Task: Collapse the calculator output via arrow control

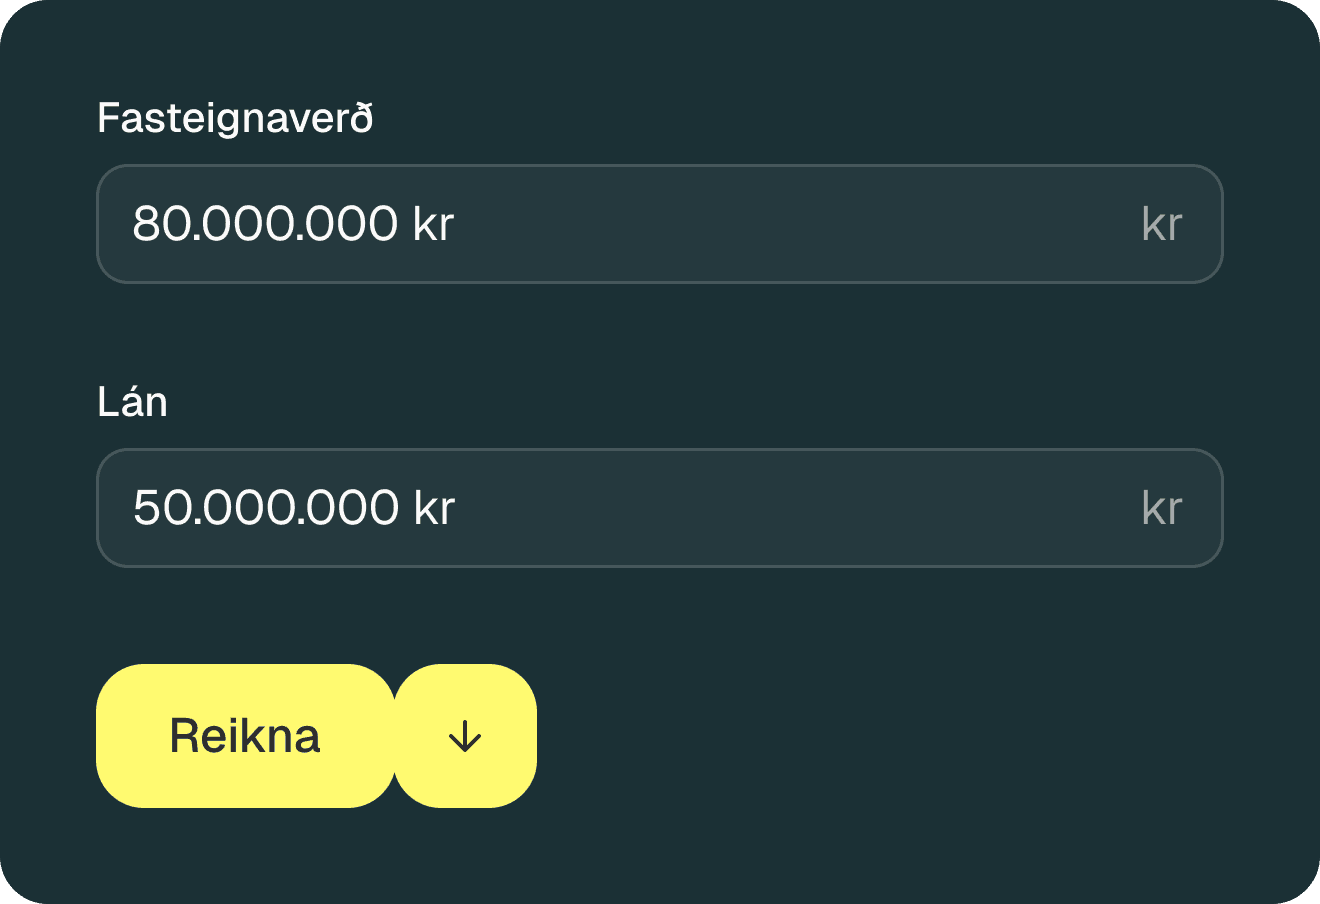Action: [465, 736]
